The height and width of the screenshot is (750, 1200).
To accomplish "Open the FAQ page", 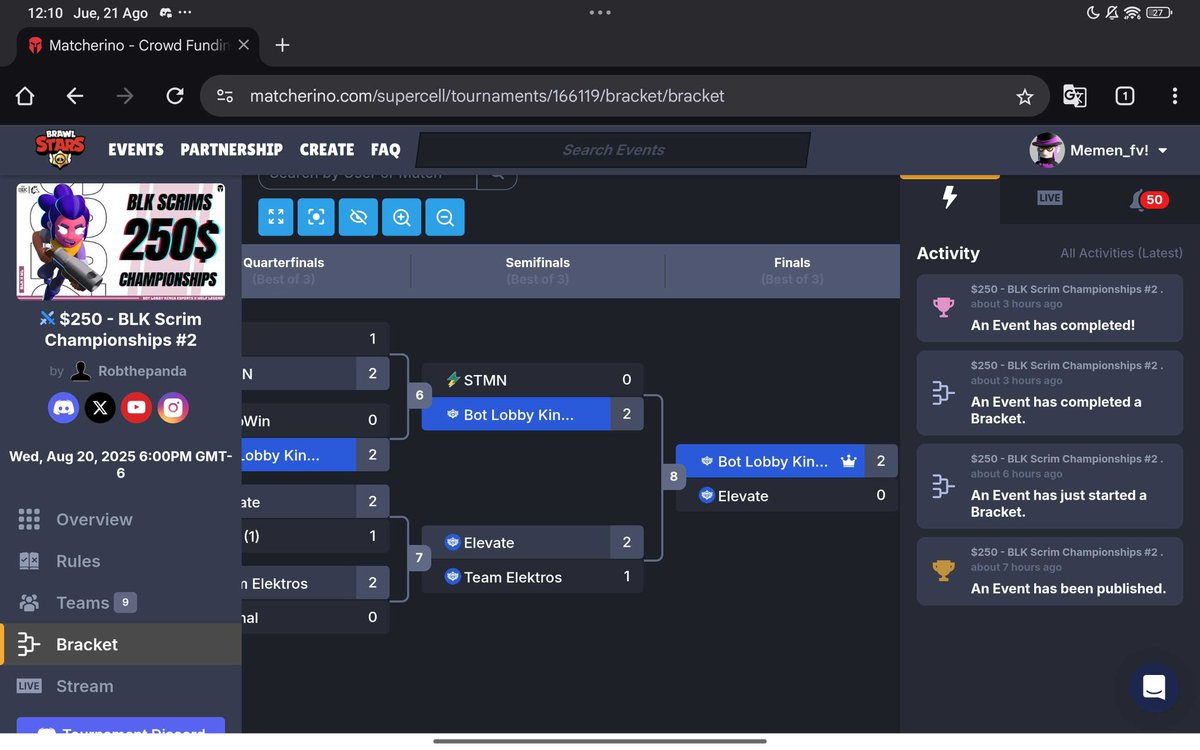I will tap(385, 149).
